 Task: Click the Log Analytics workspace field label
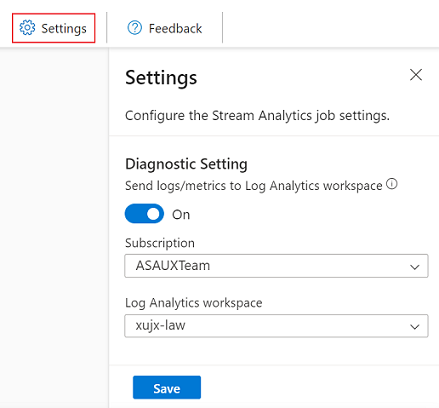(194, 303)
